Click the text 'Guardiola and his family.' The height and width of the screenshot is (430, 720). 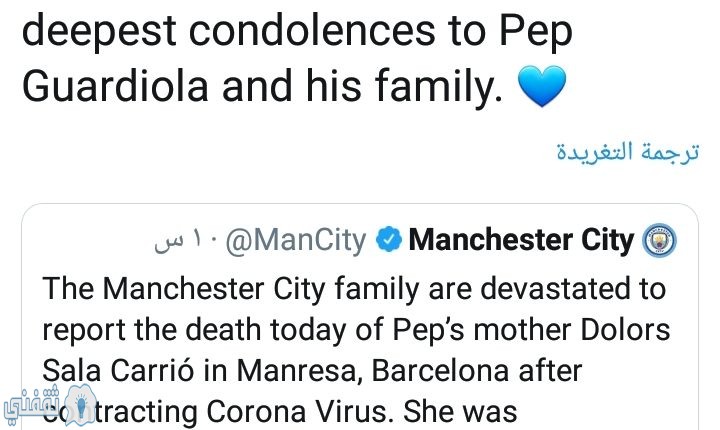click(263, 86)
